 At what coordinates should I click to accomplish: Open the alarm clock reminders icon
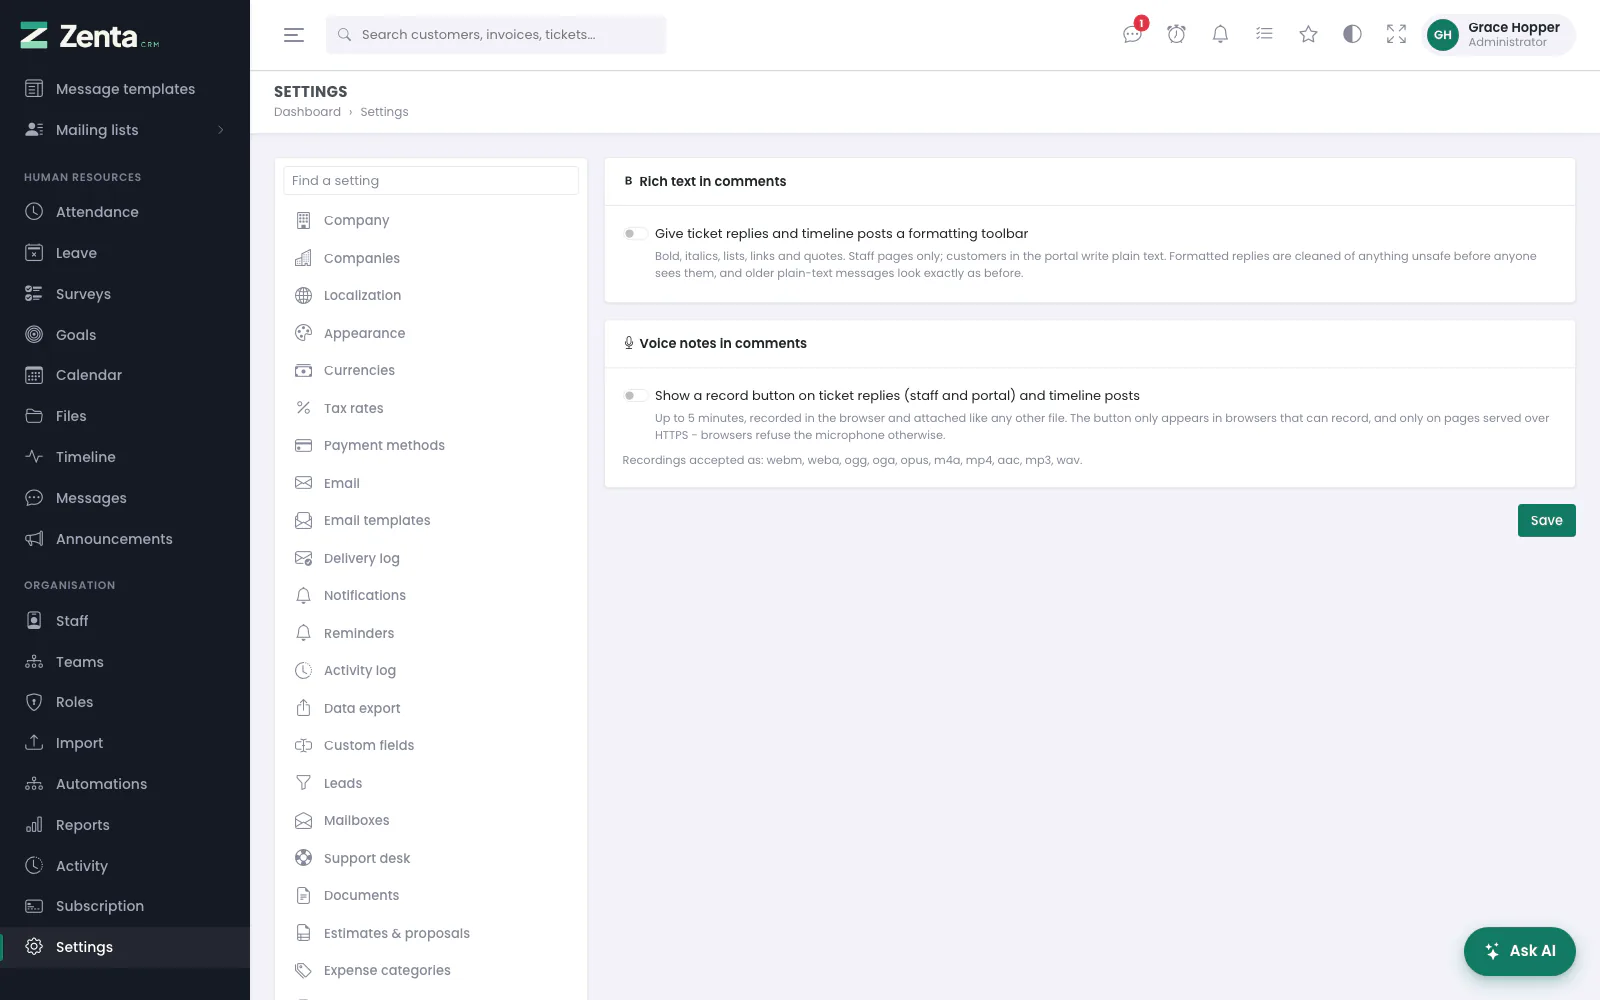(x=1177, y=35)
